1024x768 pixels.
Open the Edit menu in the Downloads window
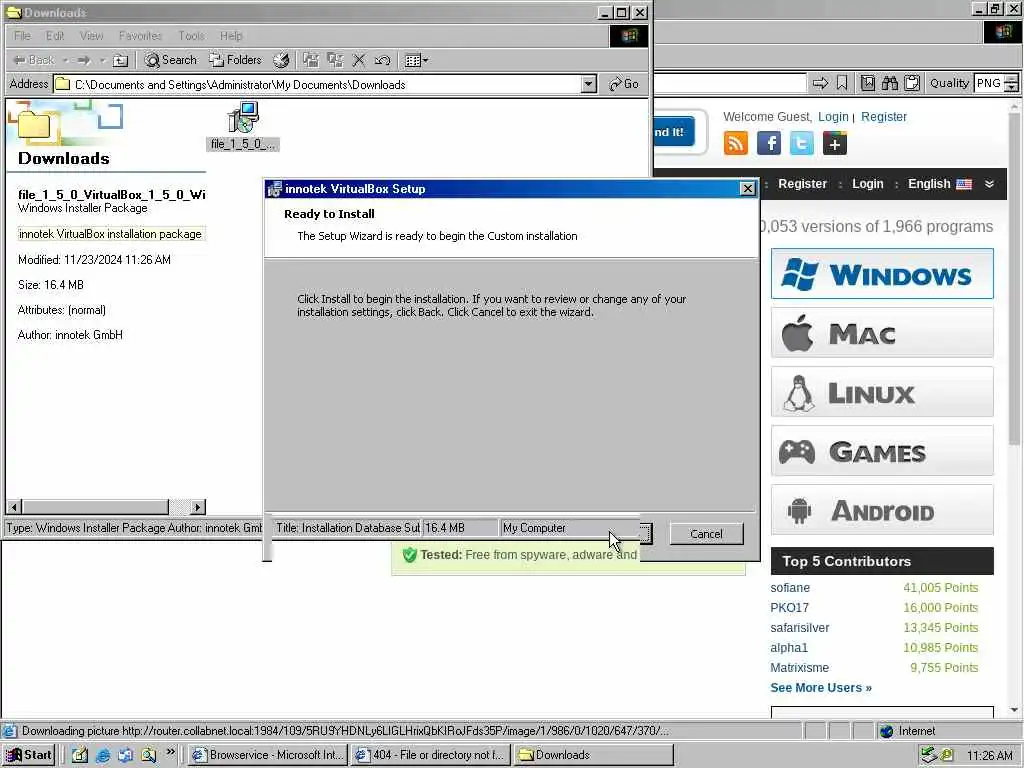55,36
